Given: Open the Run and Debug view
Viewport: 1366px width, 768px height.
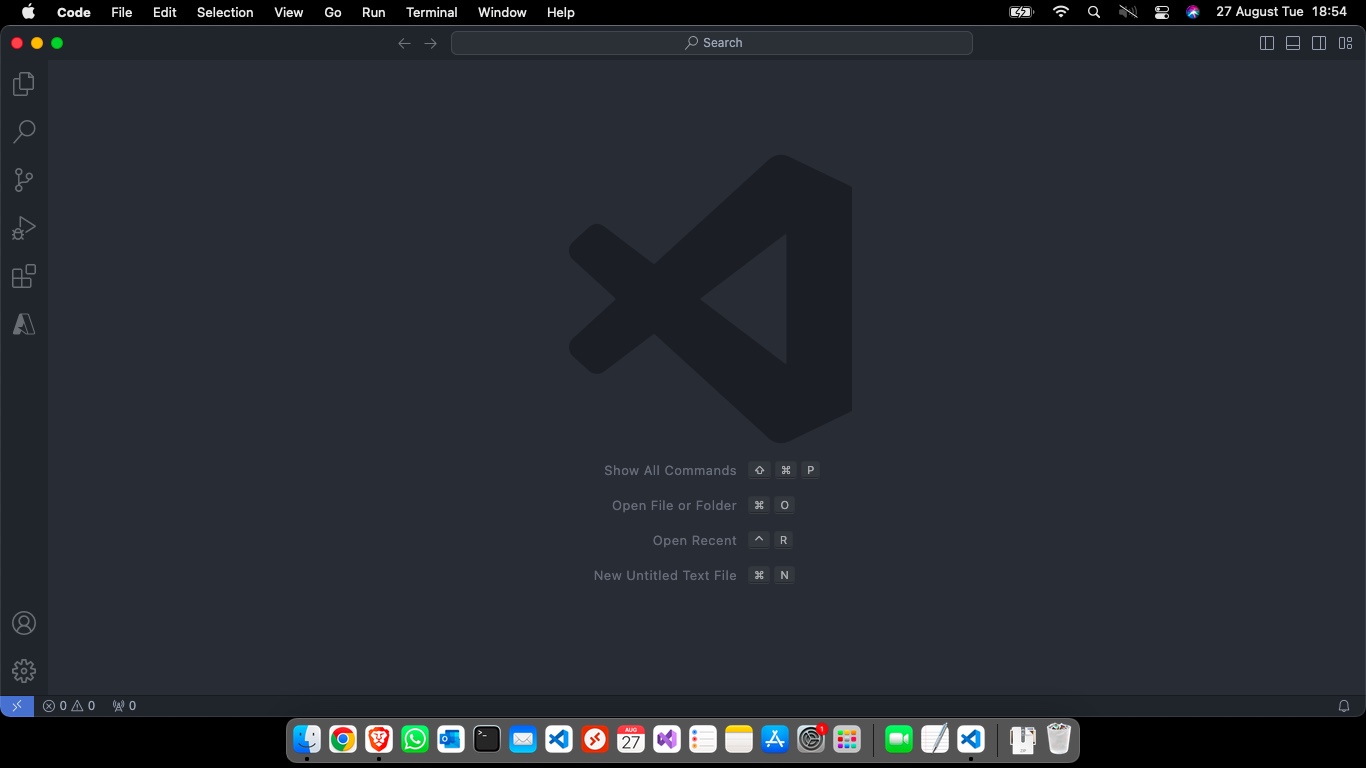Looking at the screenshot, I should [x=24, y=228].
